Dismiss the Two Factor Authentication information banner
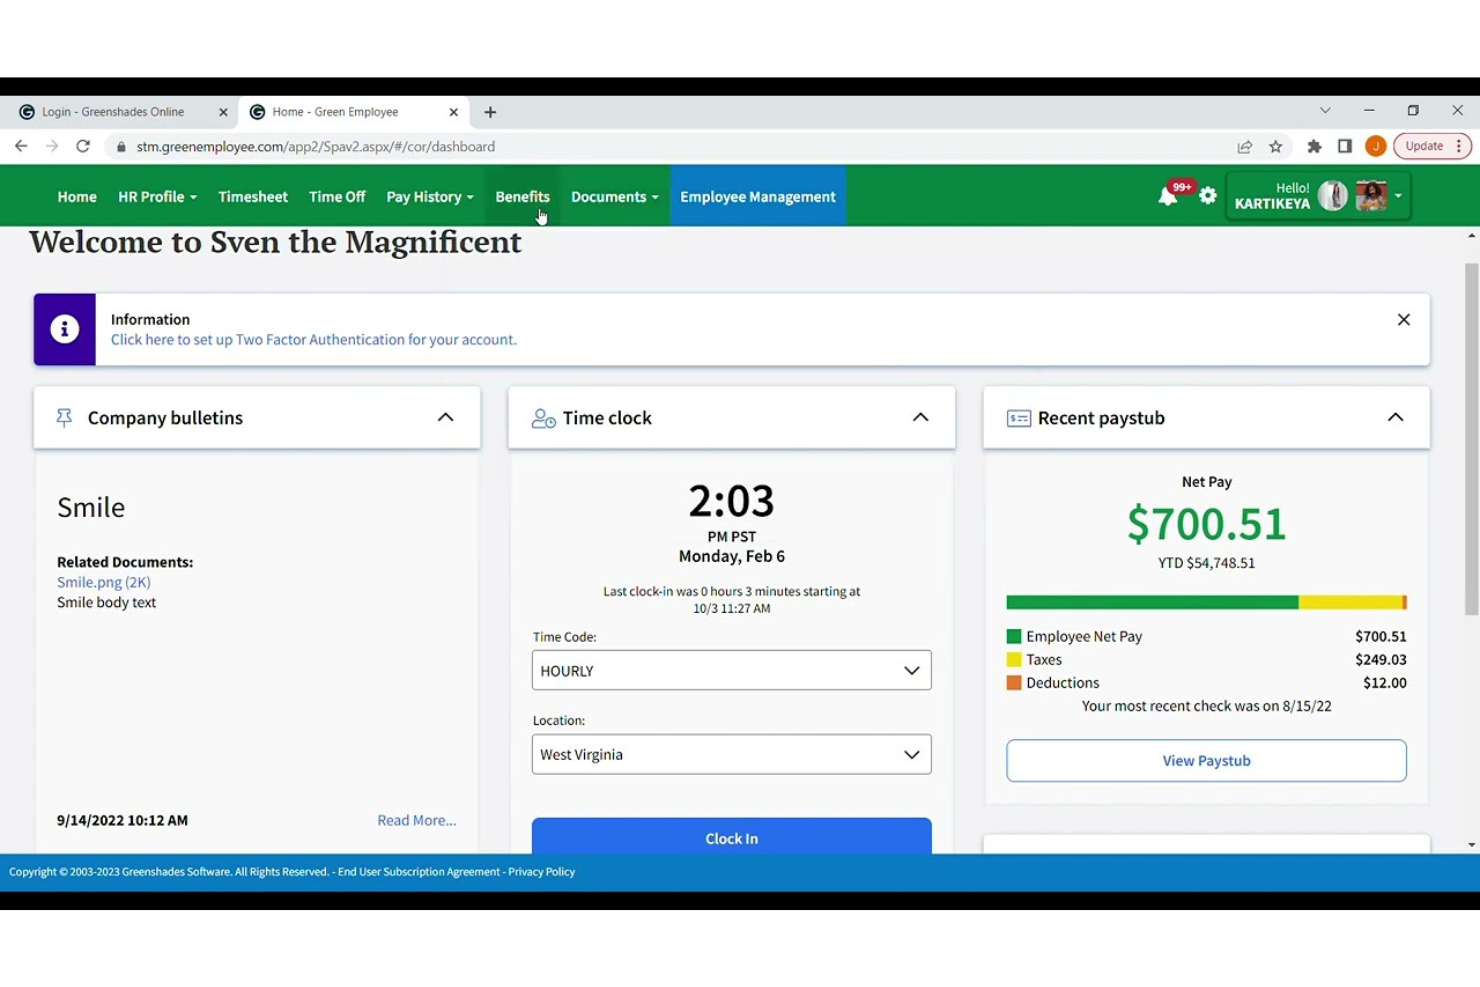The image size is (1480, 987). (1403, 319)
